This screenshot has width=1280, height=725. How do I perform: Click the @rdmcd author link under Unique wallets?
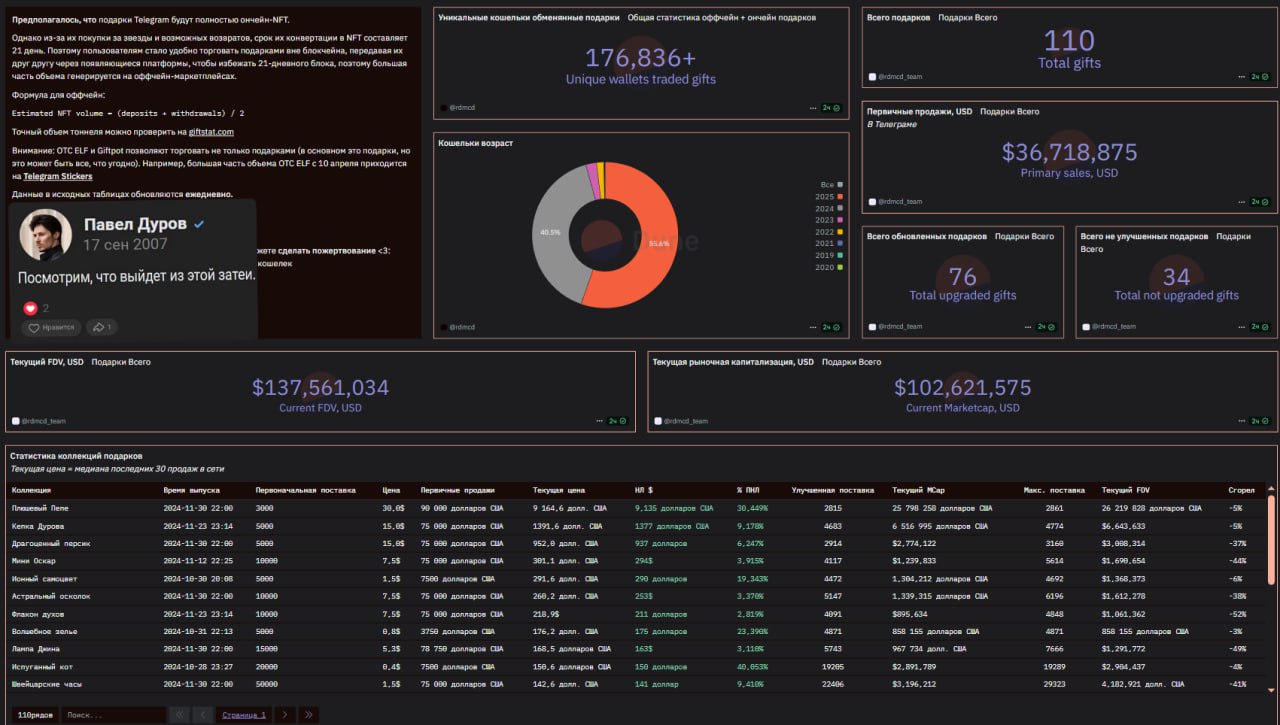pyautogui.click(x=462, y=107)
